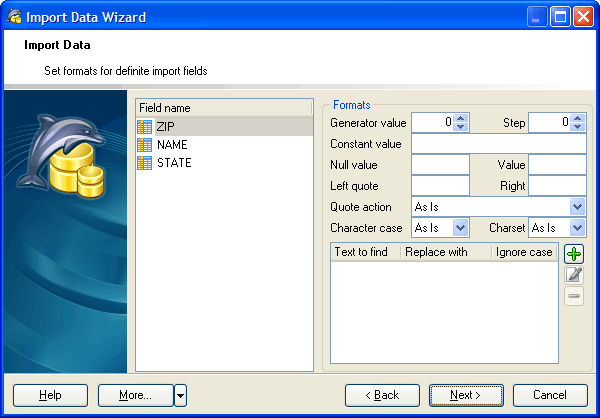Open the arrow menu beside More button
The image size is (600, 418).
[x=180, y=395]
